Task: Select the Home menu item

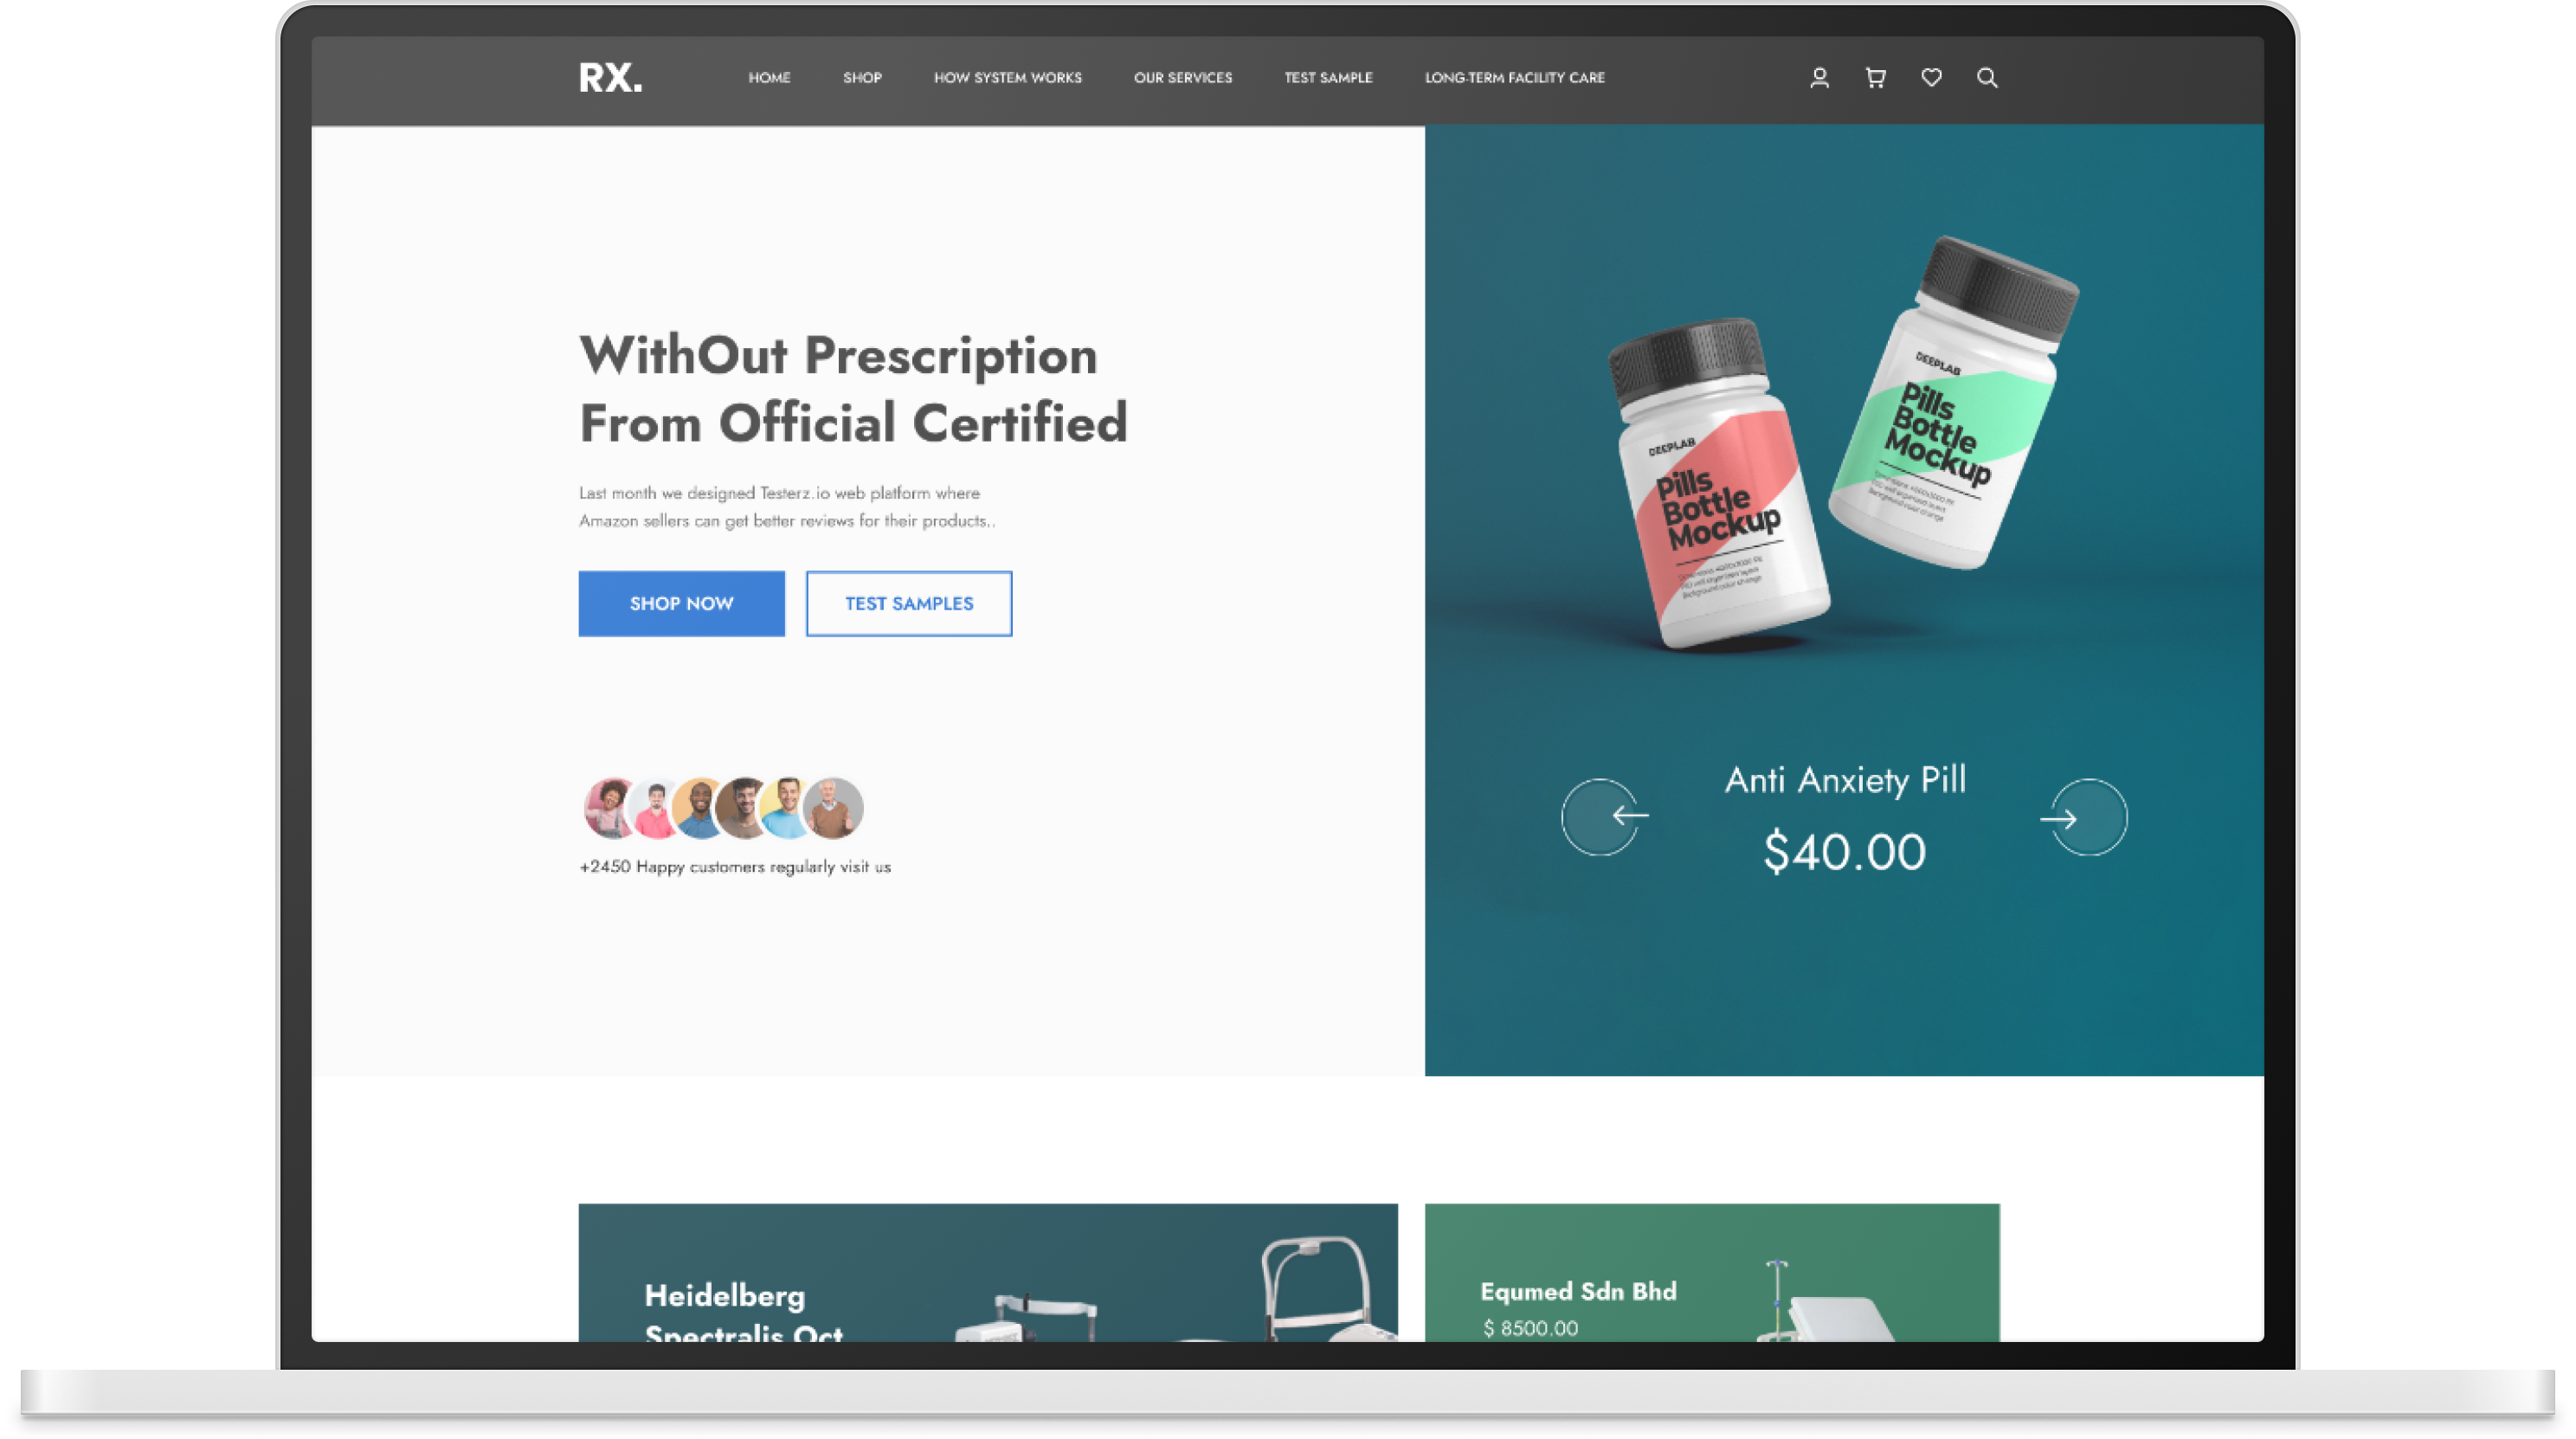Action: click(x=769, y=78)
